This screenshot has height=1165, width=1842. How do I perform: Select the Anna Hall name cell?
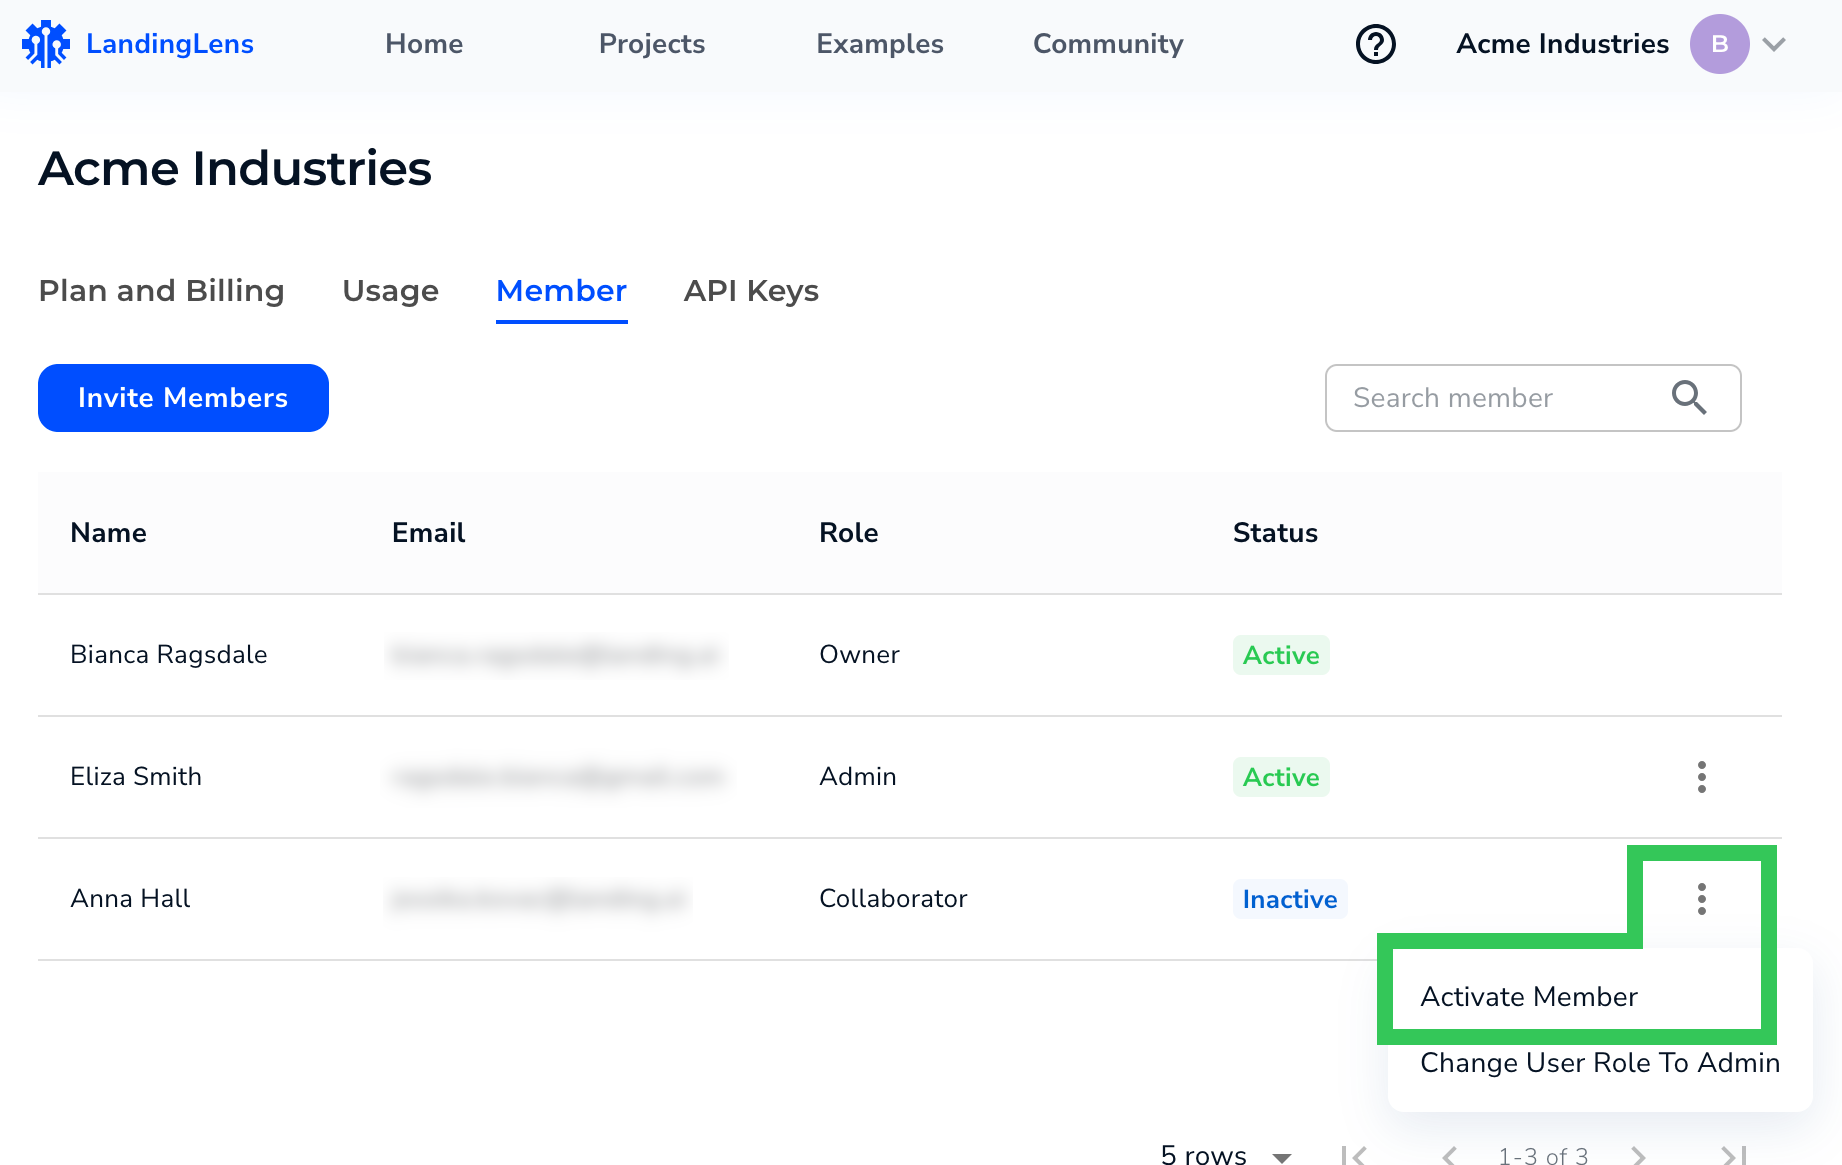click(x=130, y=899)
